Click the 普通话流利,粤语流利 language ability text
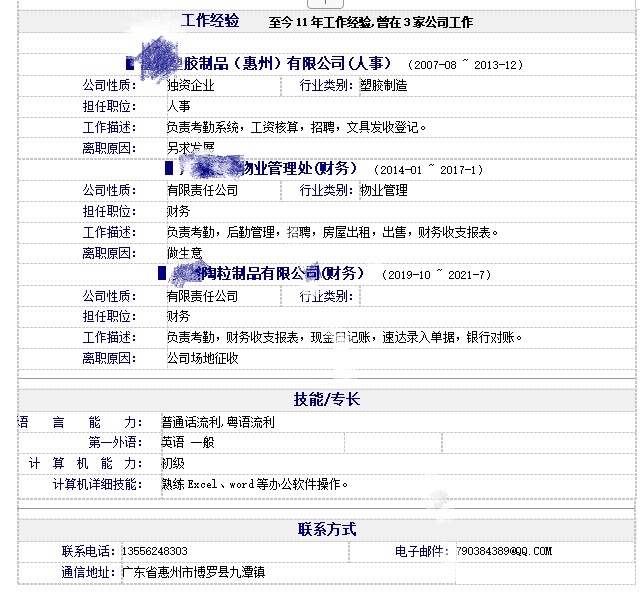640x602 pixels. tap(218, 422)
